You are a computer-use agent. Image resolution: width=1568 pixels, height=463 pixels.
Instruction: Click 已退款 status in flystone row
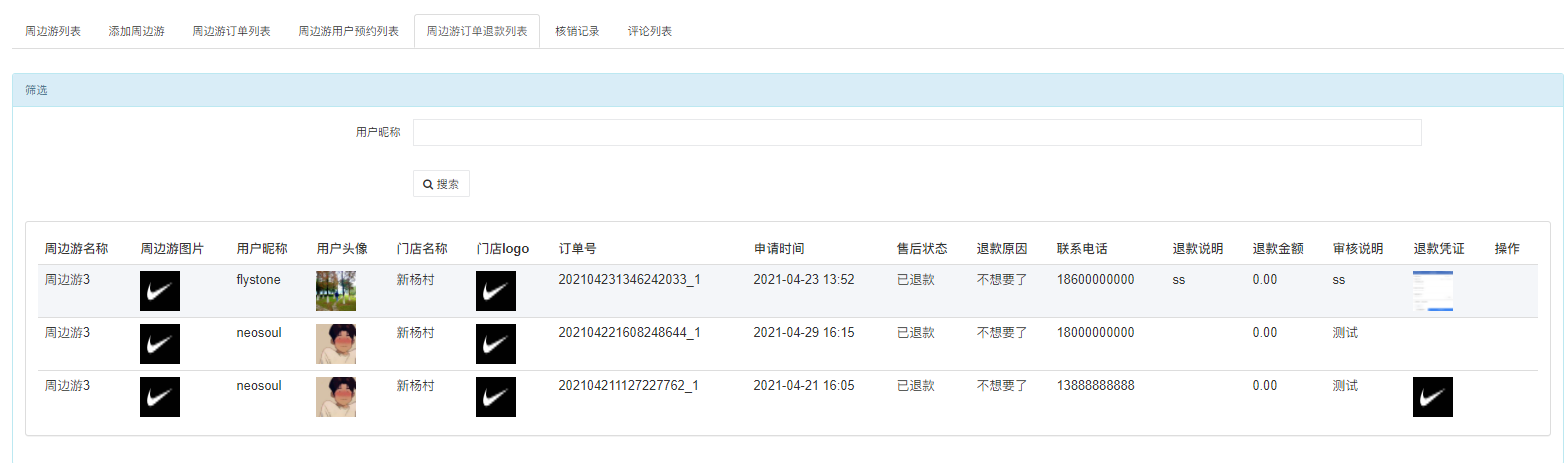pyautogui.click(x=916, y=279)
